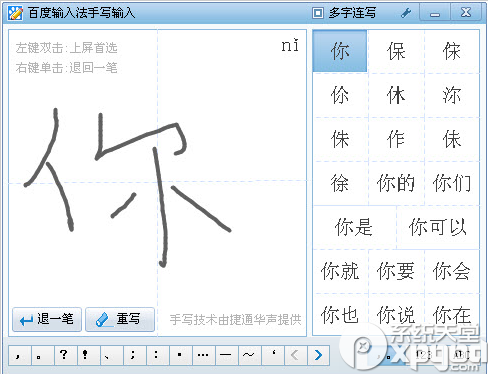The width and height of the screenshot is (488, 374).
Task: Insert the semicolon key
Action: [135, 355]
